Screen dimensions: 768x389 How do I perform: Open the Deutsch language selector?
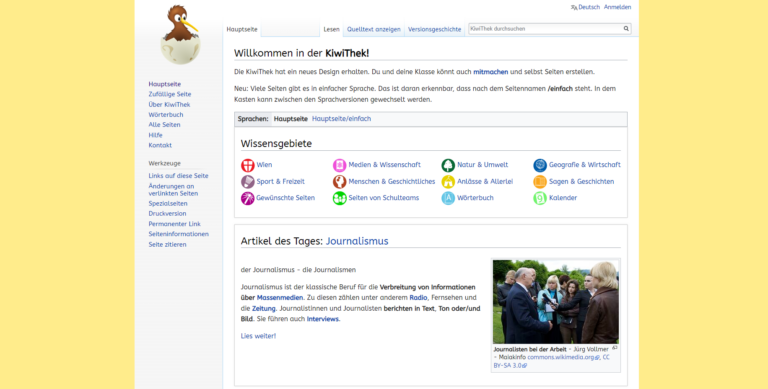(585, 7)
